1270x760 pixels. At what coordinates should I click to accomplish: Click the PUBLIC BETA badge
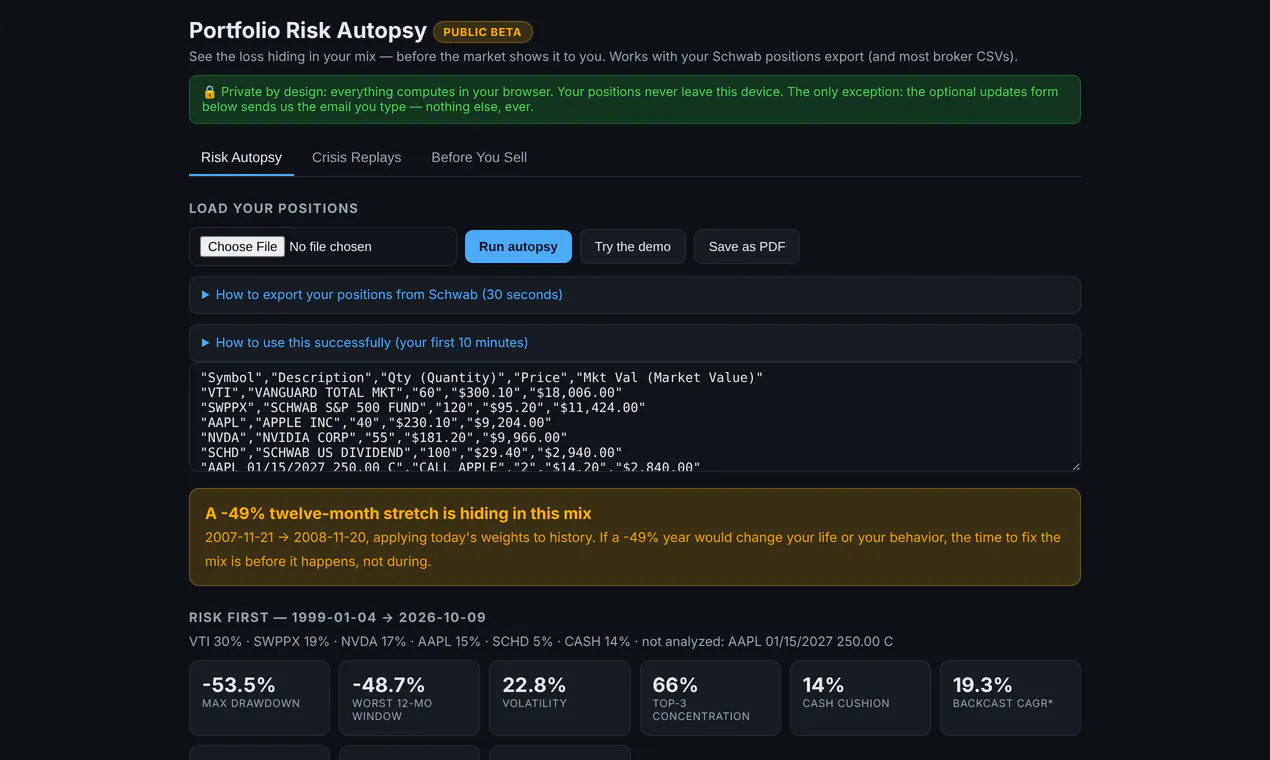coord(482,32)
